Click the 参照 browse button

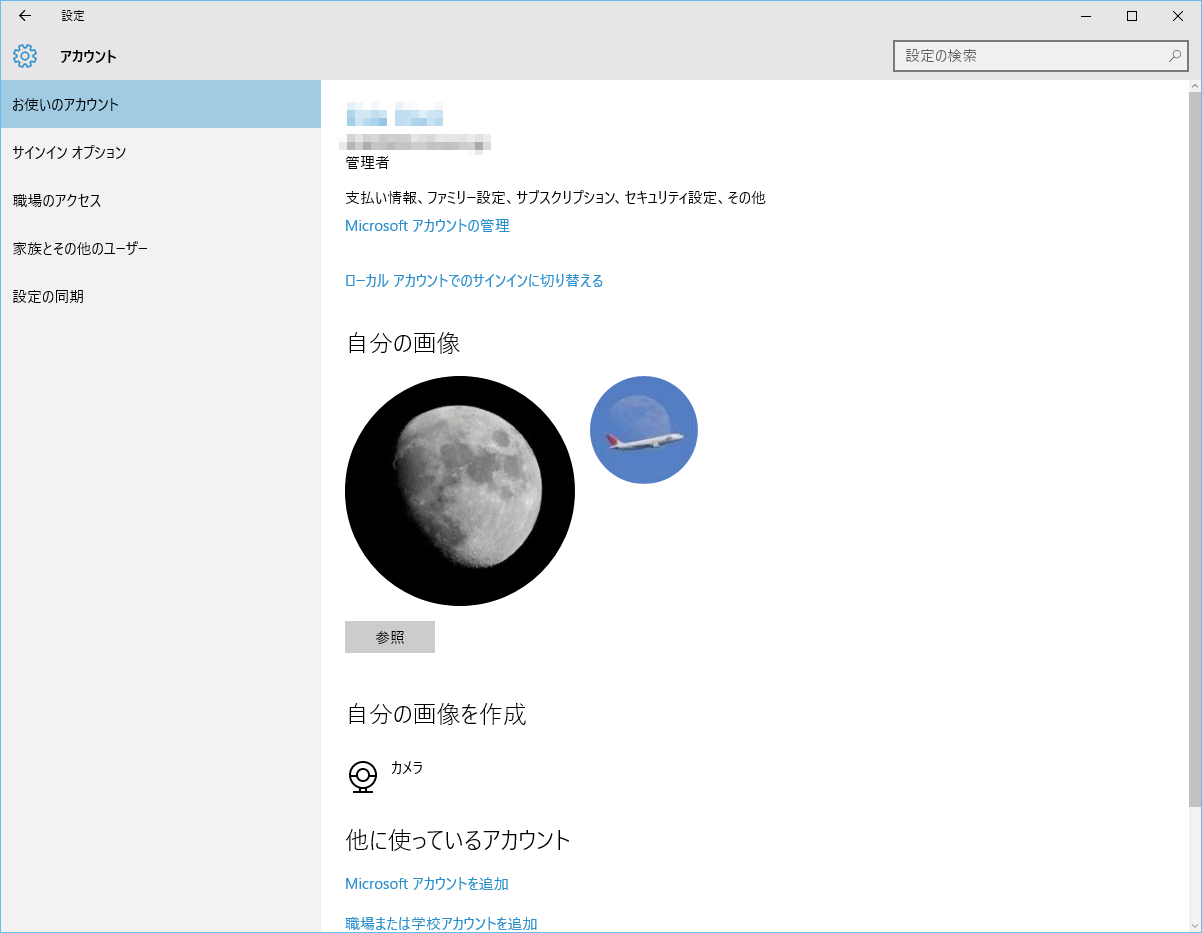pos(390,637)
